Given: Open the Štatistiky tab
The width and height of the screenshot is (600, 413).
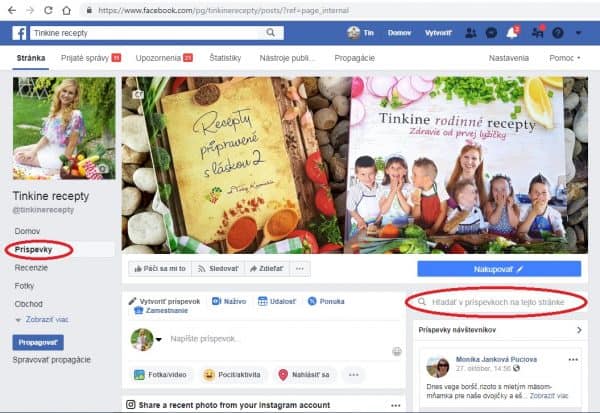Looking at the screenshot, I should pos(225,58).
